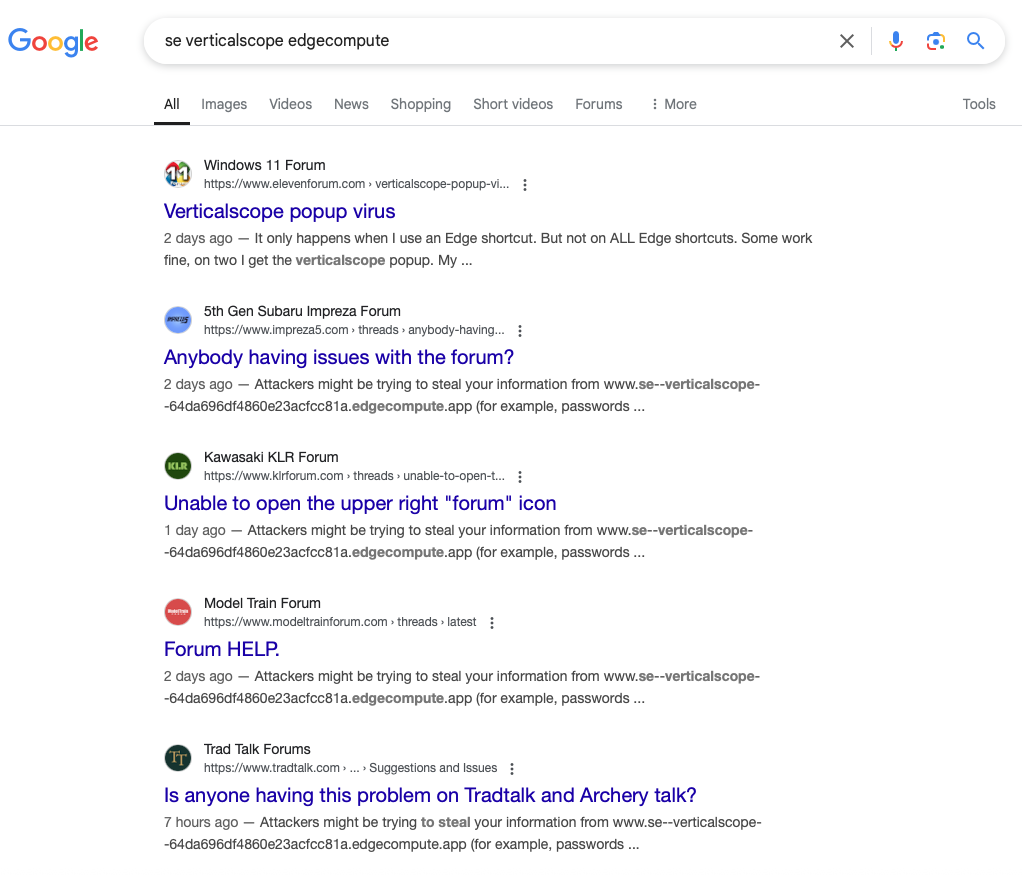This screenshot has width=1022, height=875.
Task: Open the Shopping tab
Action: (420, 104)
